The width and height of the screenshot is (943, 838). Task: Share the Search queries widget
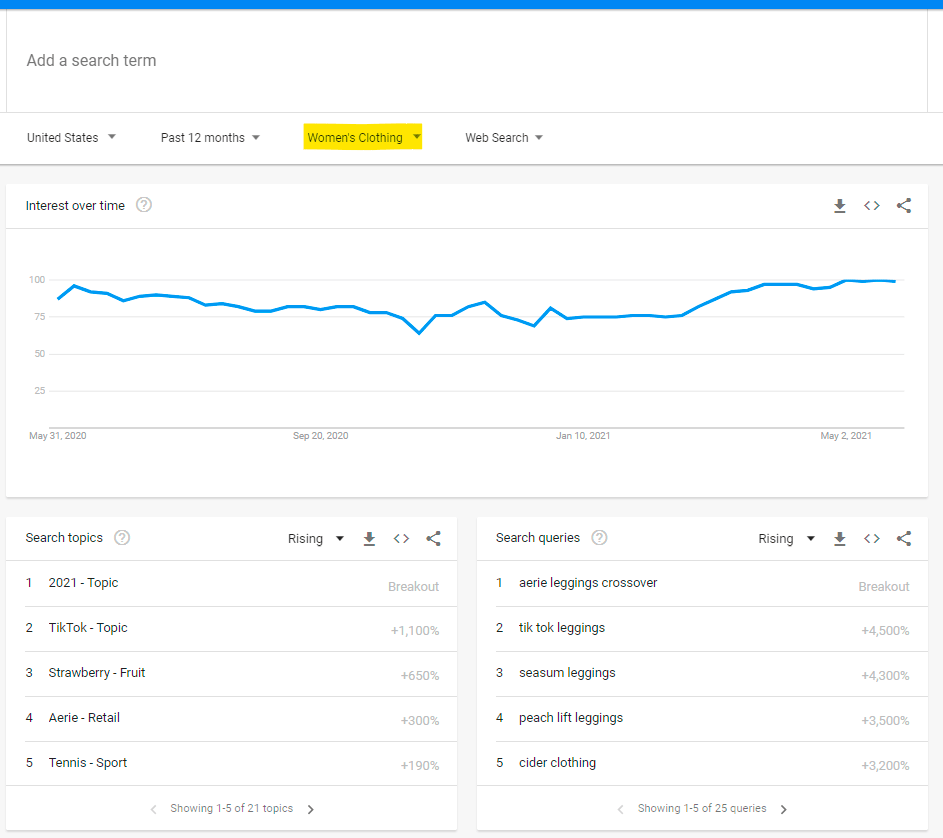point(904,539)
